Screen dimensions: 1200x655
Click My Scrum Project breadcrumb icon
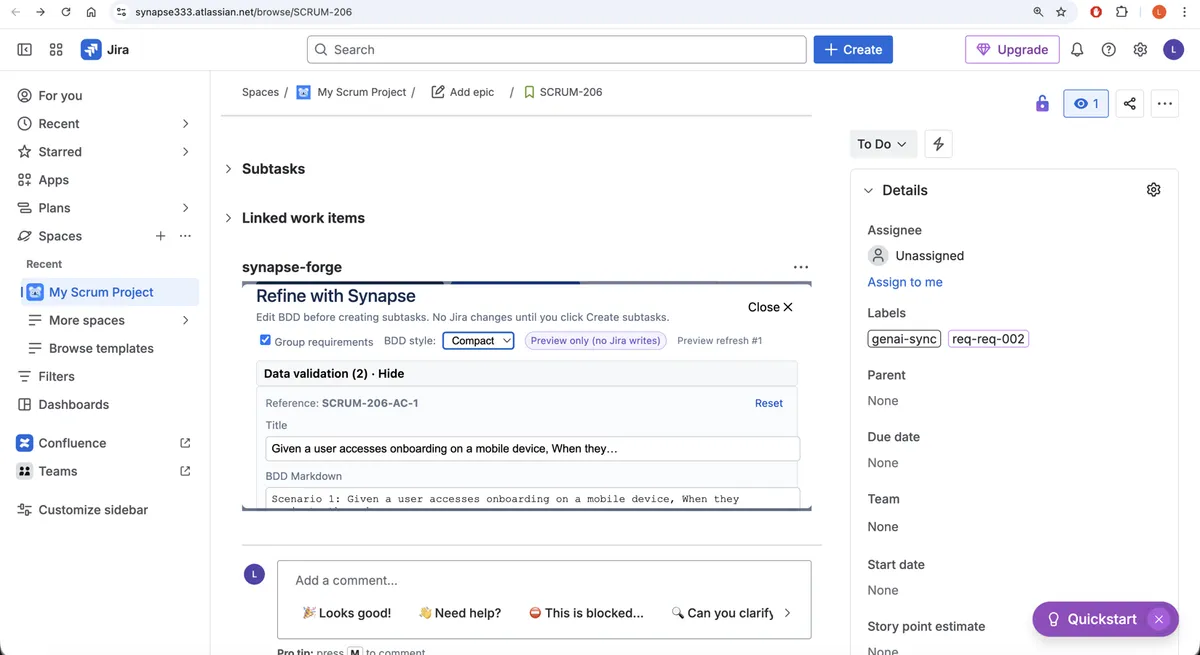click(304, 92)
